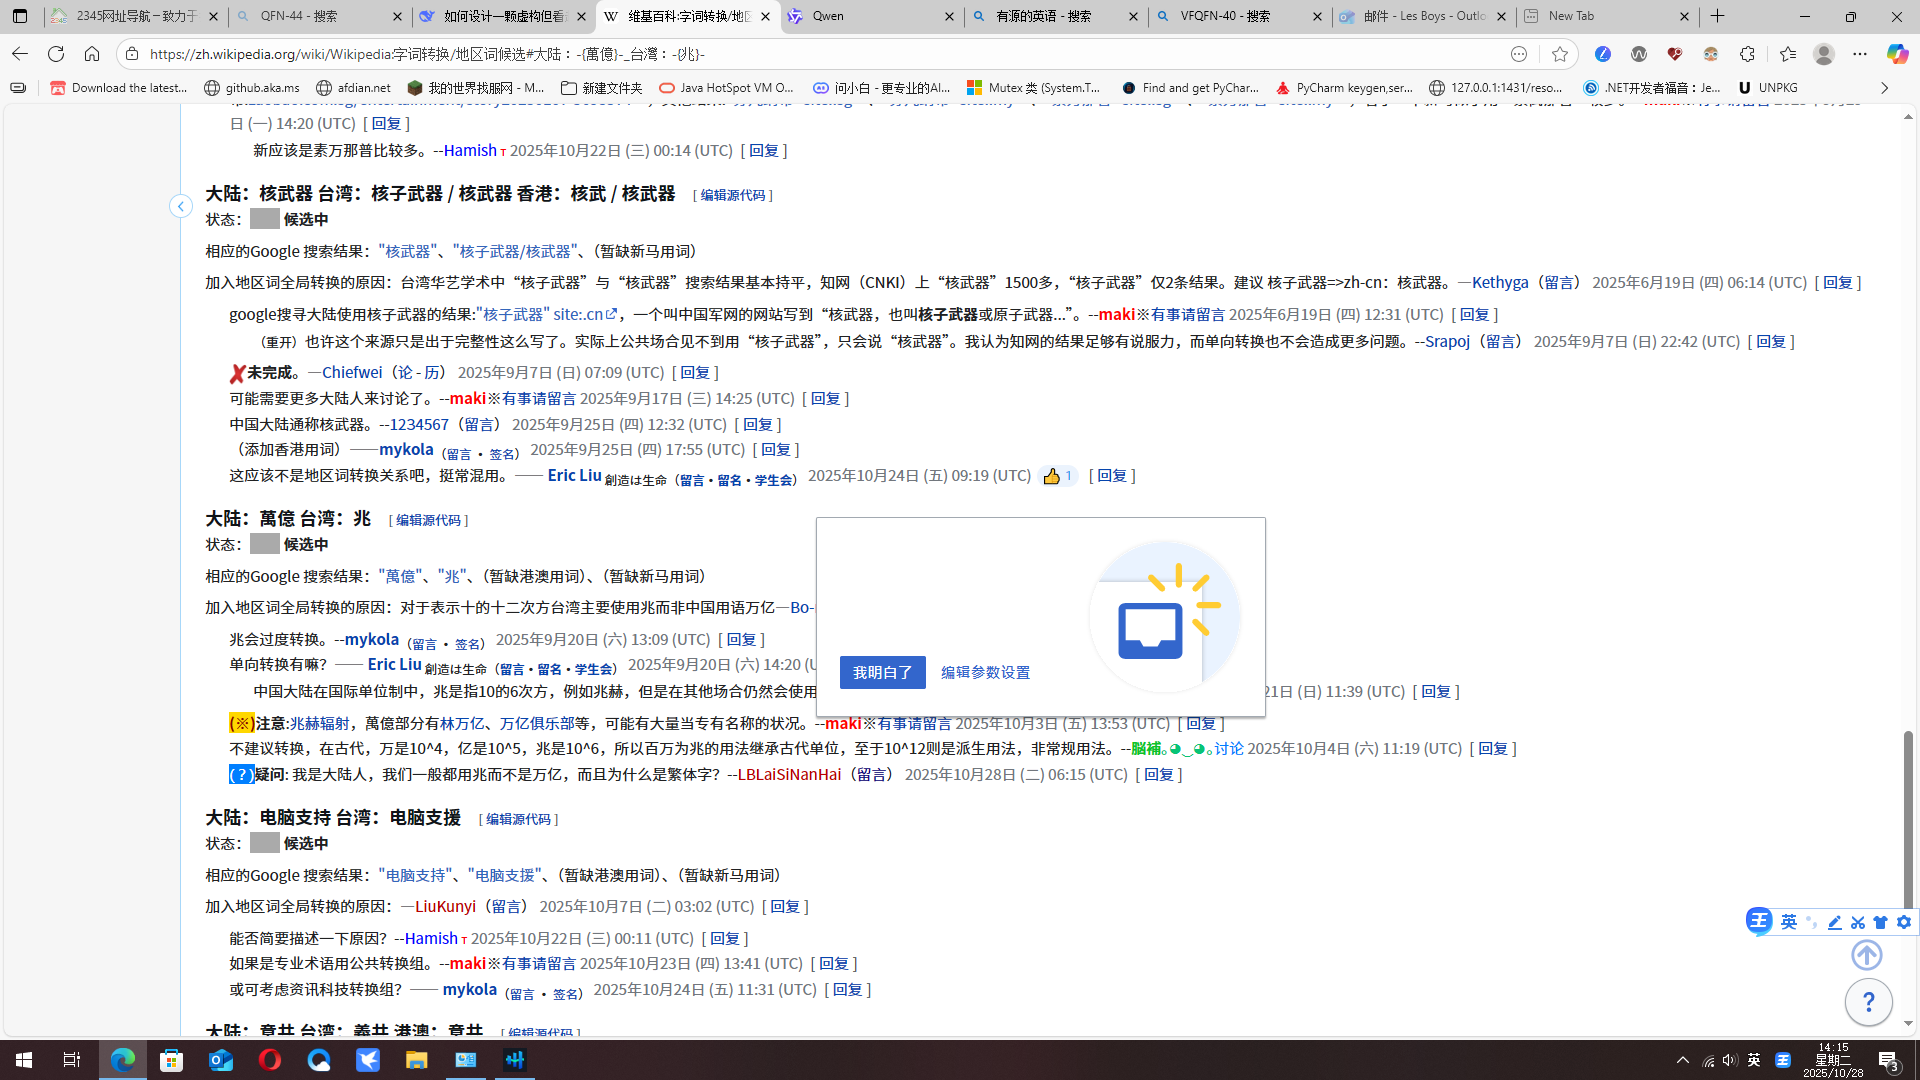Switch to the Qwen tab

point(827,16)
